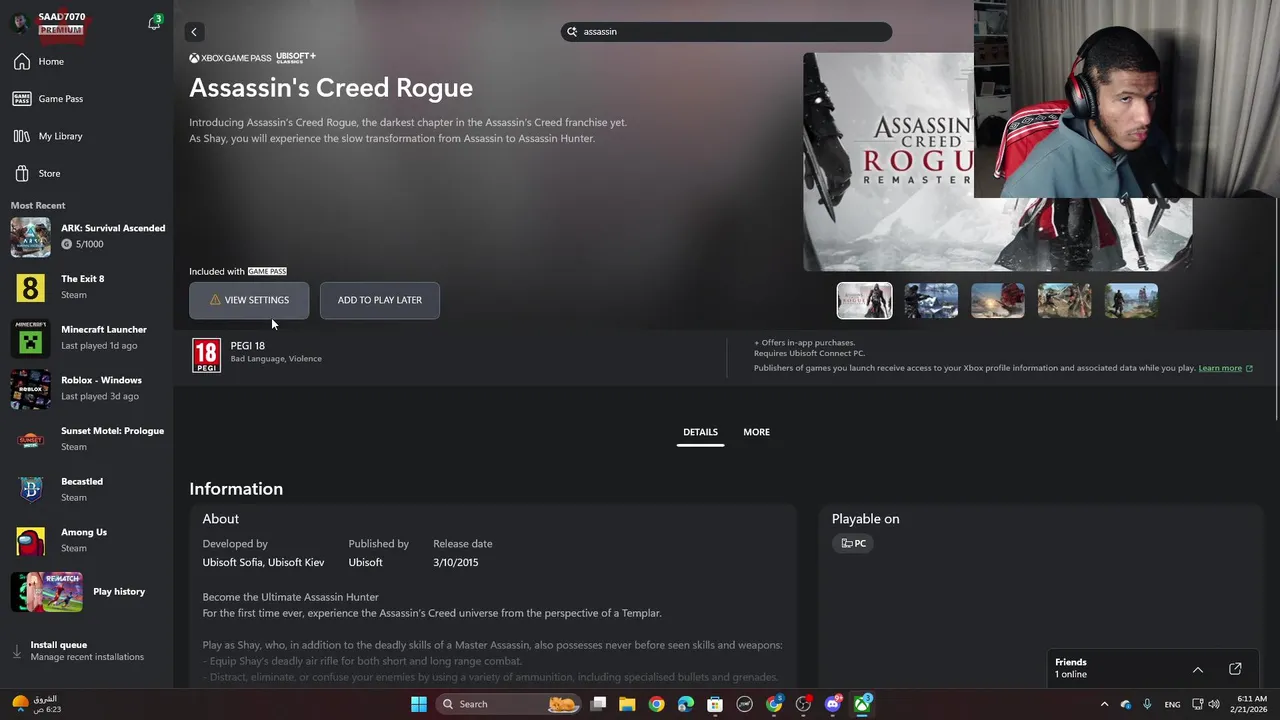Click the PC playable-on badge
1280x720 pixels.
(854, 544)
